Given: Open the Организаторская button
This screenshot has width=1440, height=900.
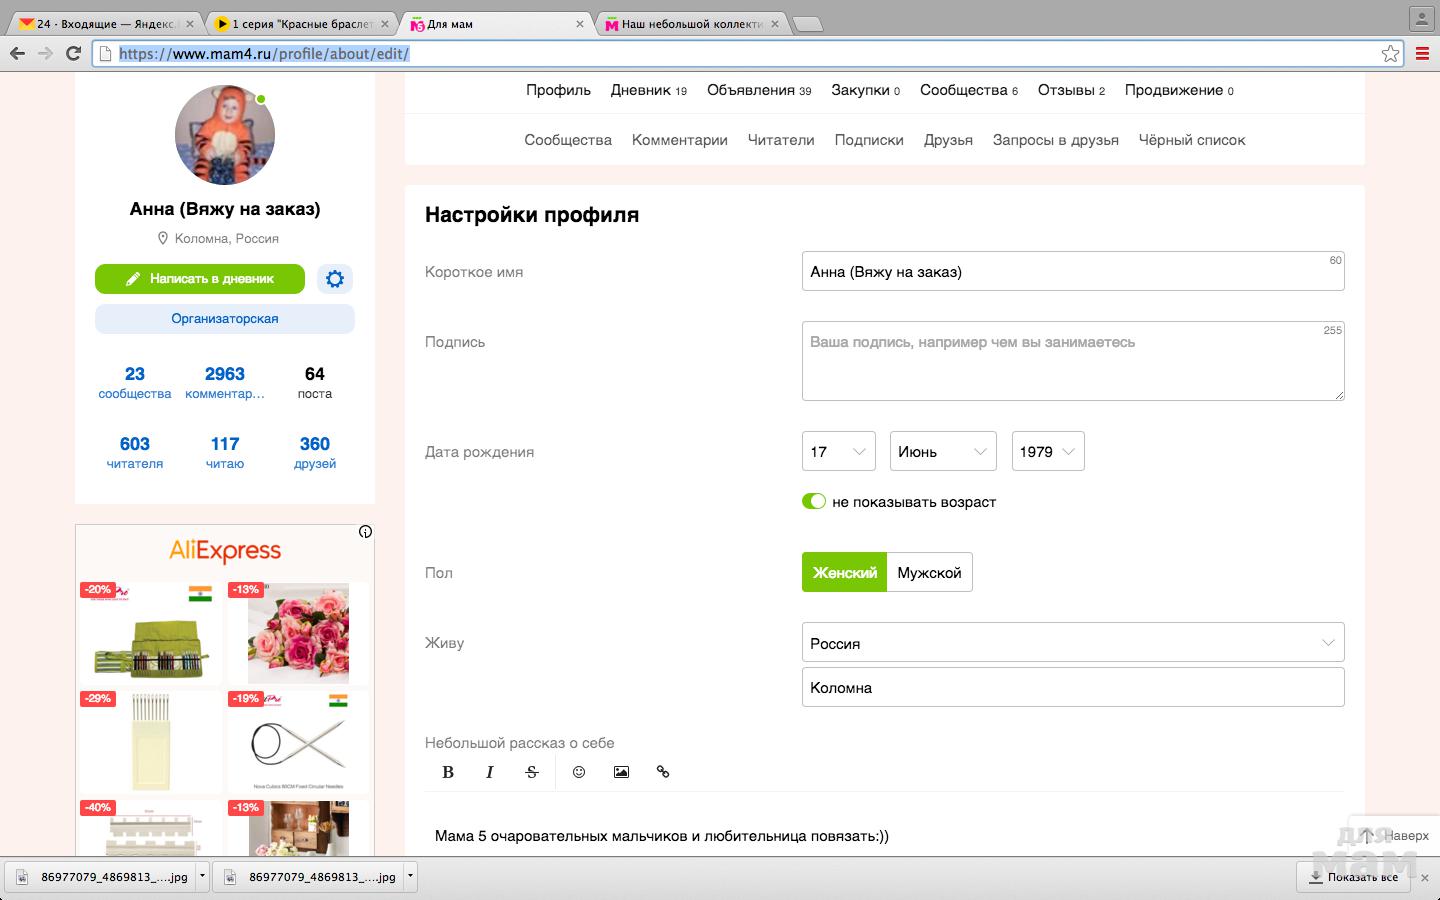Looking at the screenshot, I should pyautogui.click(x=225, y=319).
